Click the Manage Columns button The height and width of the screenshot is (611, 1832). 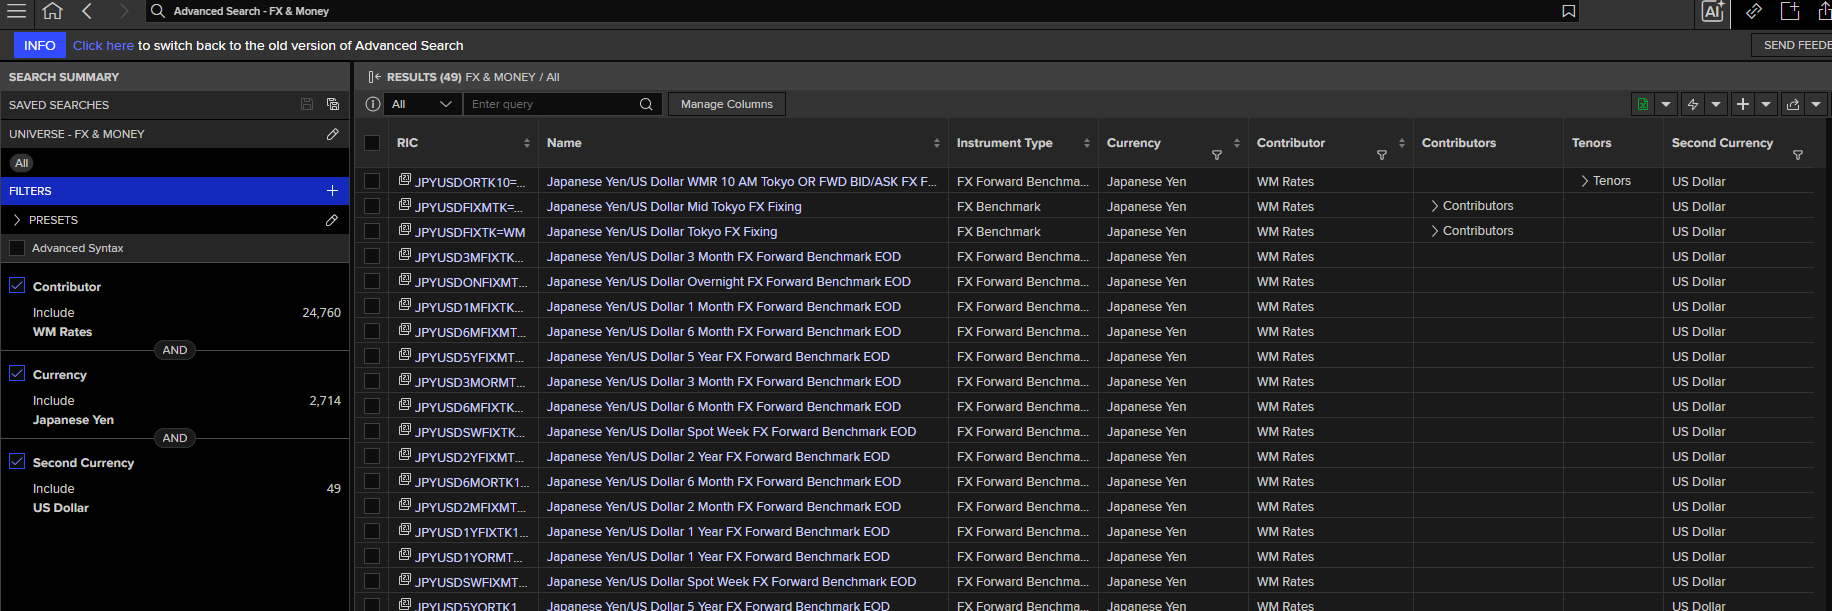pos(727,104)
